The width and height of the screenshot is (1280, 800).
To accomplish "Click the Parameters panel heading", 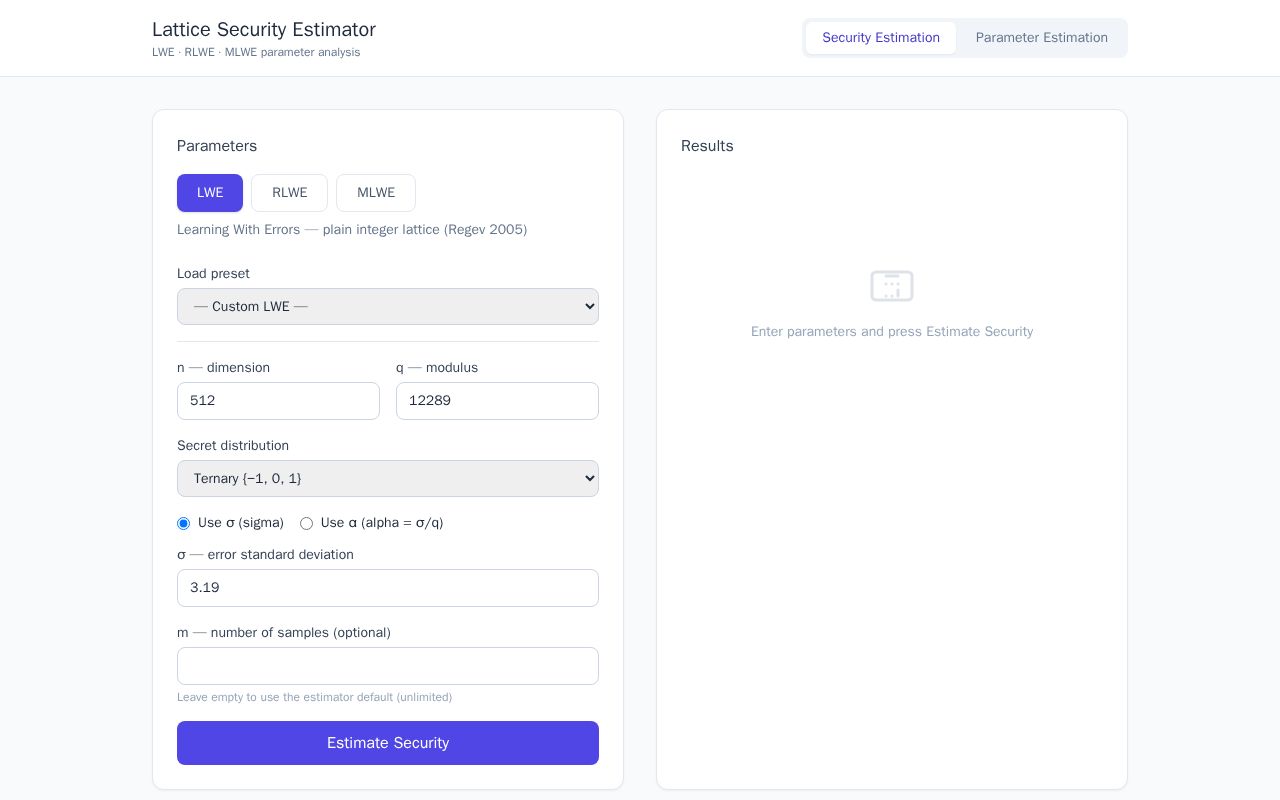I will 217,146.
